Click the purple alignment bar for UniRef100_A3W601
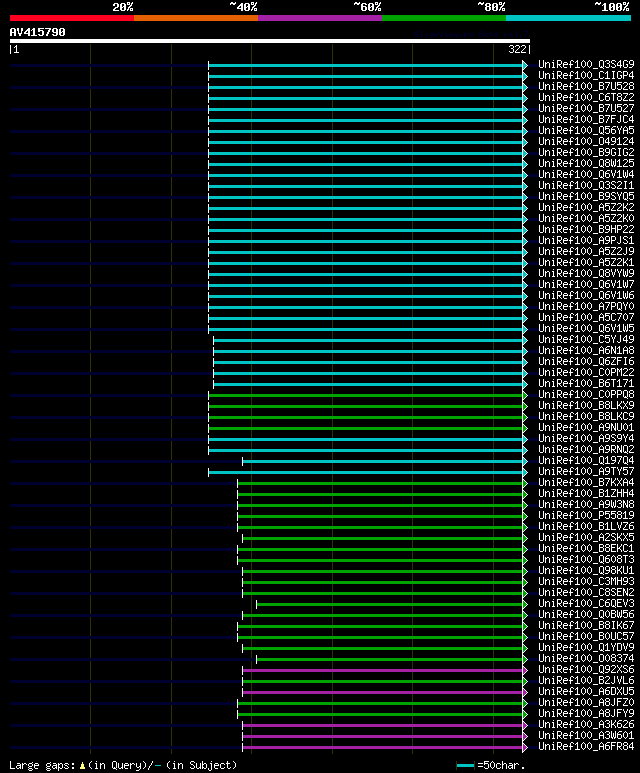640x773 pixels. pyautogui.click(x=385, y=737)
